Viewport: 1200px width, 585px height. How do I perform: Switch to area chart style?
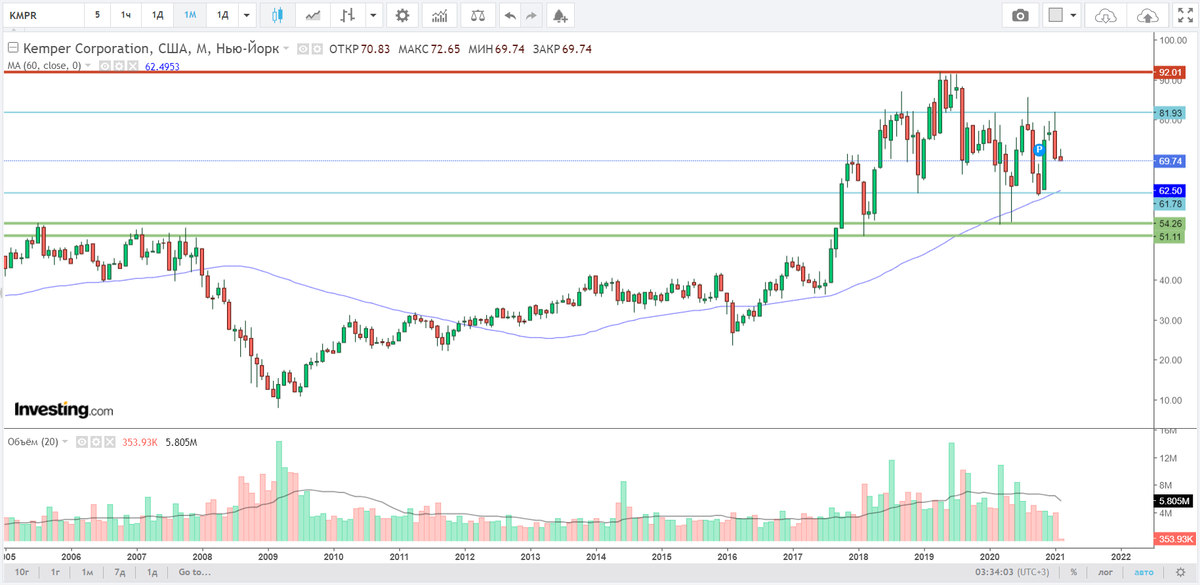pos(314,15)
